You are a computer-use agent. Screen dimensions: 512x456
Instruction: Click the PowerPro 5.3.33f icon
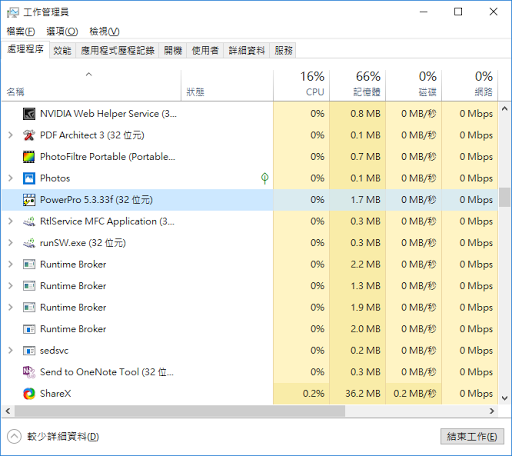pyautogui.click(x=29, y=200)
